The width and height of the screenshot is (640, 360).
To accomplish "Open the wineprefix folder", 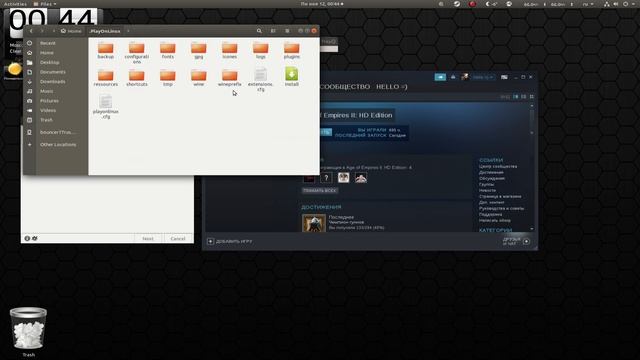I will point(230,78).
